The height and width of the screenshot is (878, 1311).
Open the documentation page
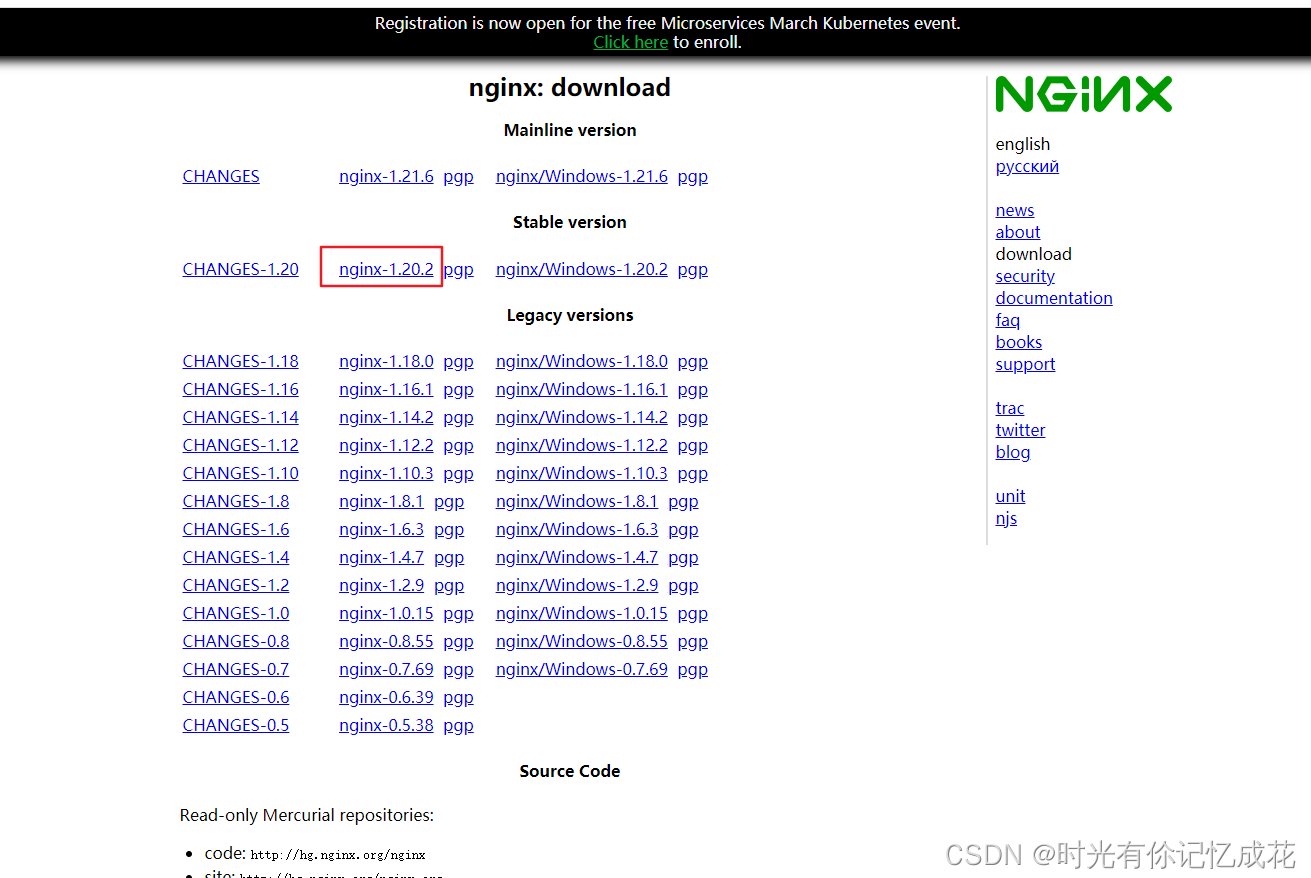[x=1053, y=298]
